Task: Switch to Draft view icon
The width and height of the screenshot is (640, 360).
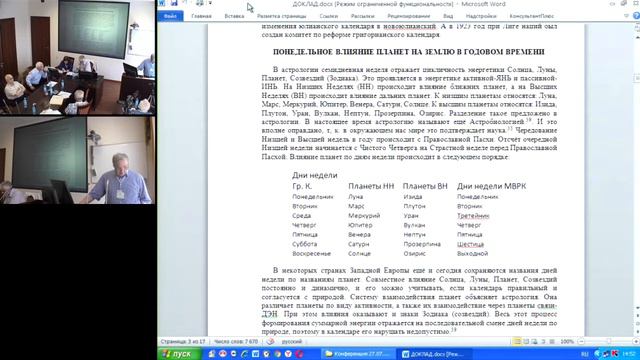Action: tap(552, 341)
